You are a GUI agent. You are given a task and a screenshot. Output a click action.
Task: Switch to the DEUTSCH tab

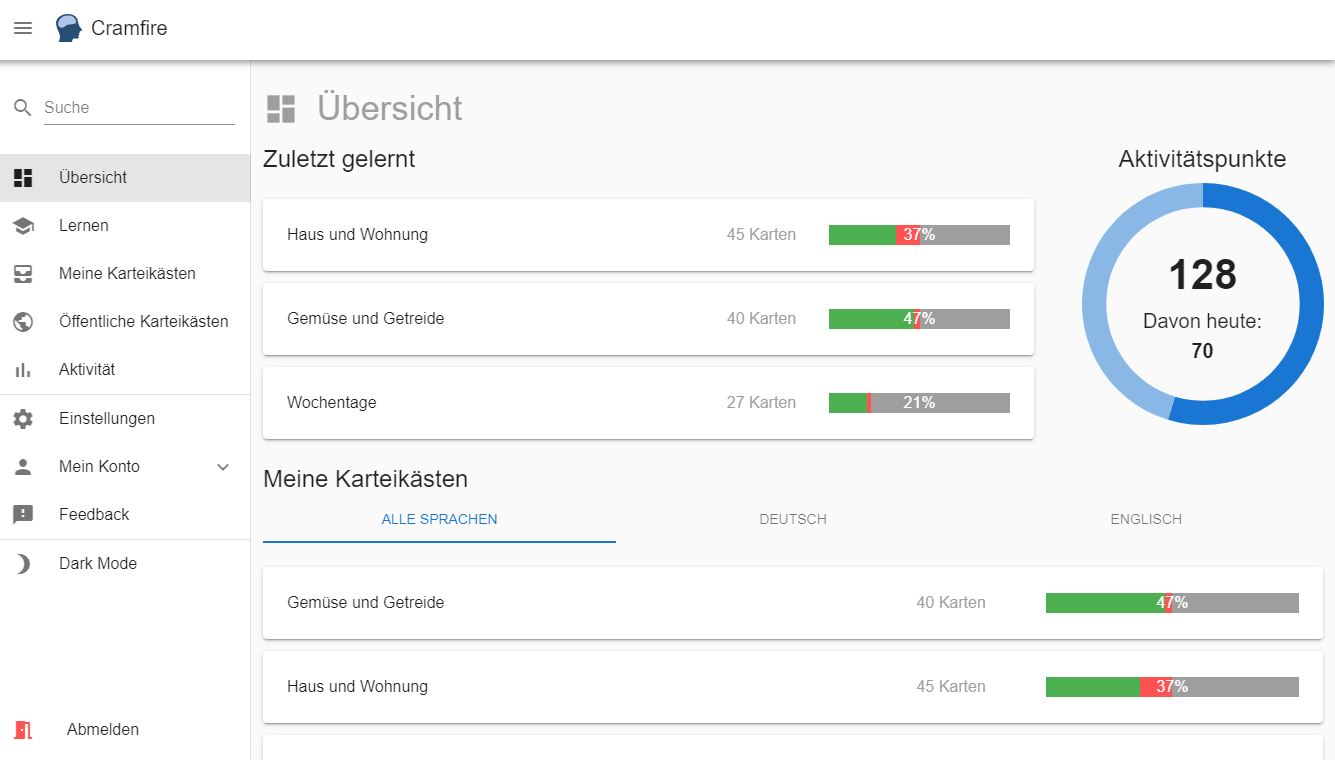click(792, 519)
